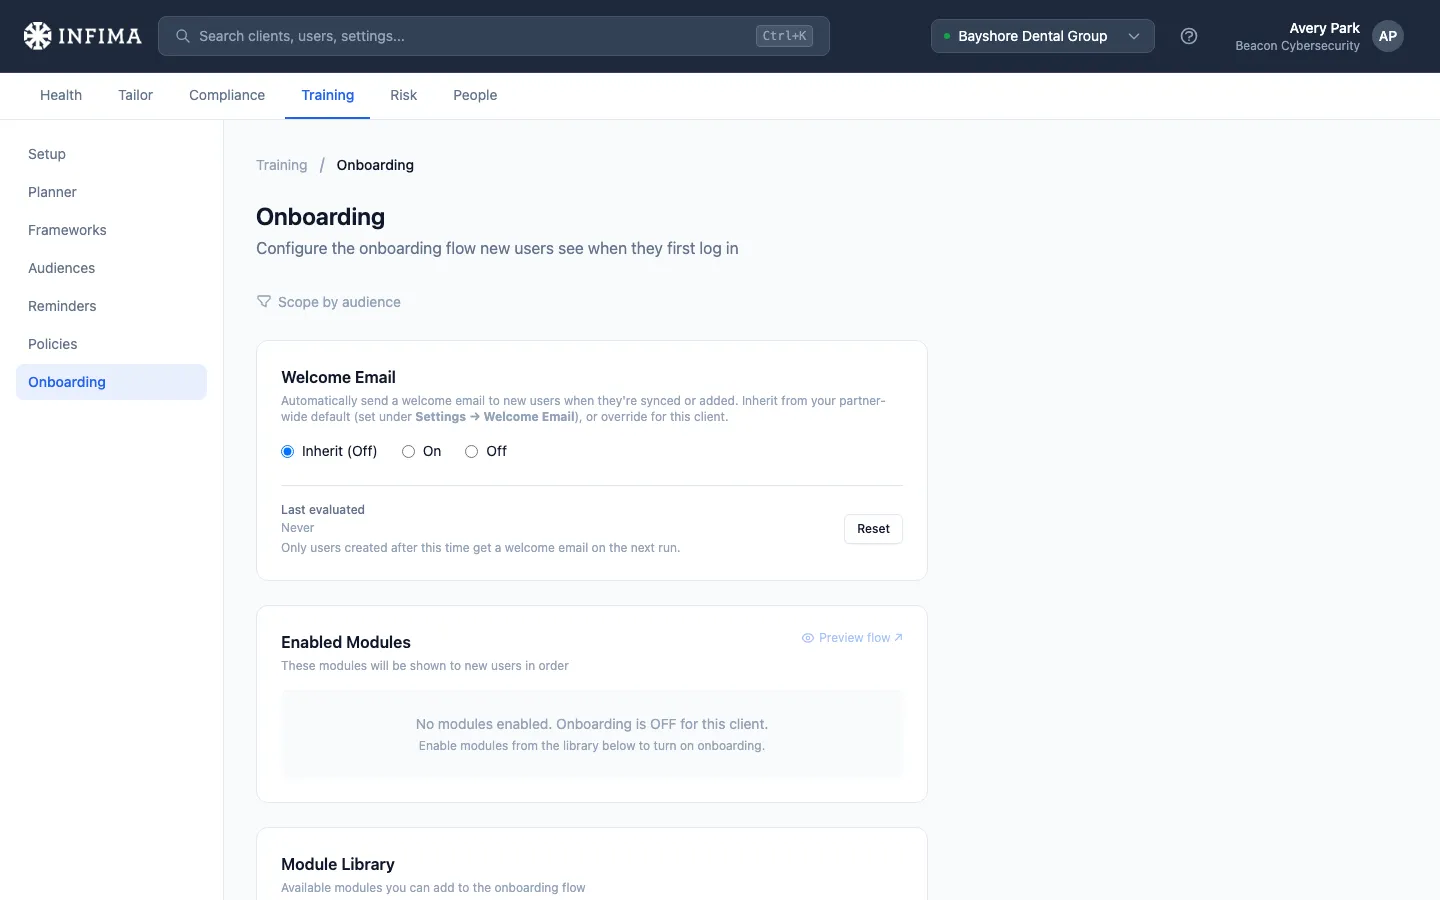Click the search magnifier icon
The height and width of the screenshot is (900, 1440).
coord(183,36)
